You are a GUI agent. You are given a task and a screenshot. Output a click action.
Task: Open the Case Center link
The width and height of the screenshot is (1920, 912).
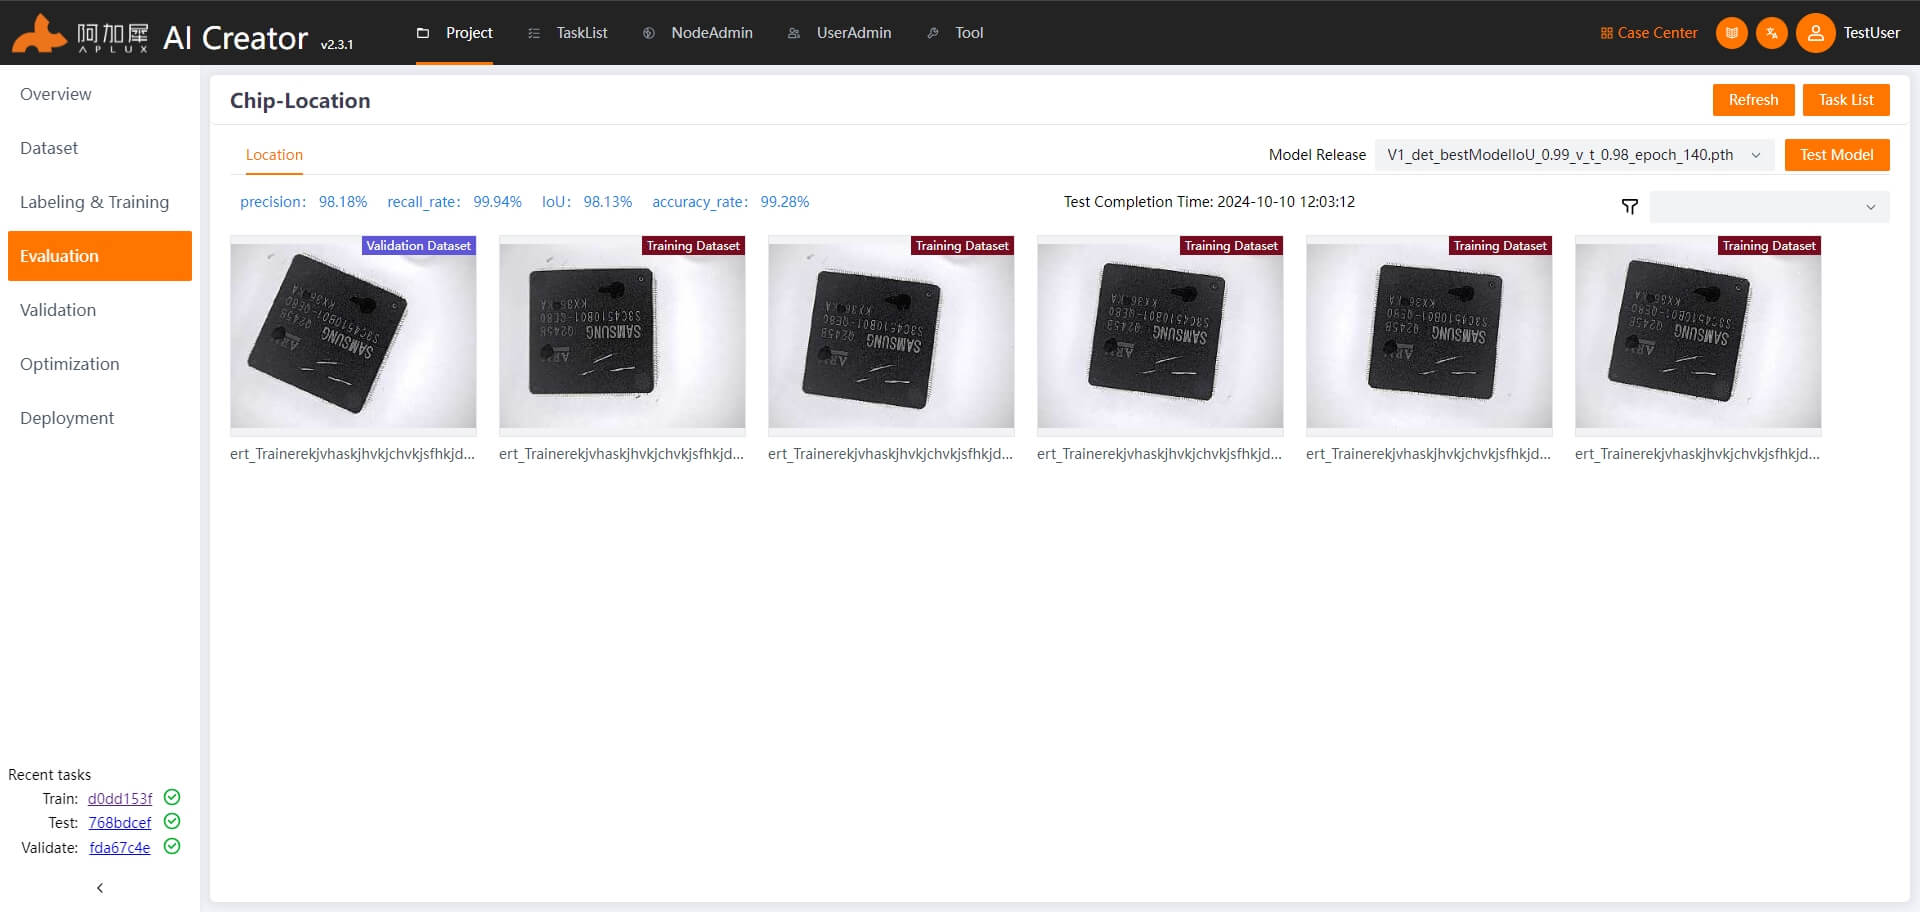click(1657, 33)
